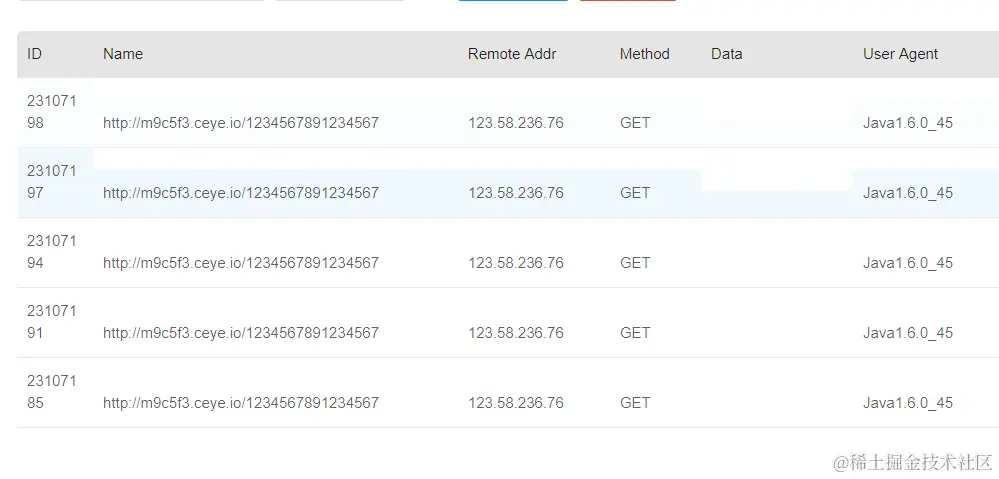Click the Data column header
The height and width of the screenshot is (479, 999).
727,54
